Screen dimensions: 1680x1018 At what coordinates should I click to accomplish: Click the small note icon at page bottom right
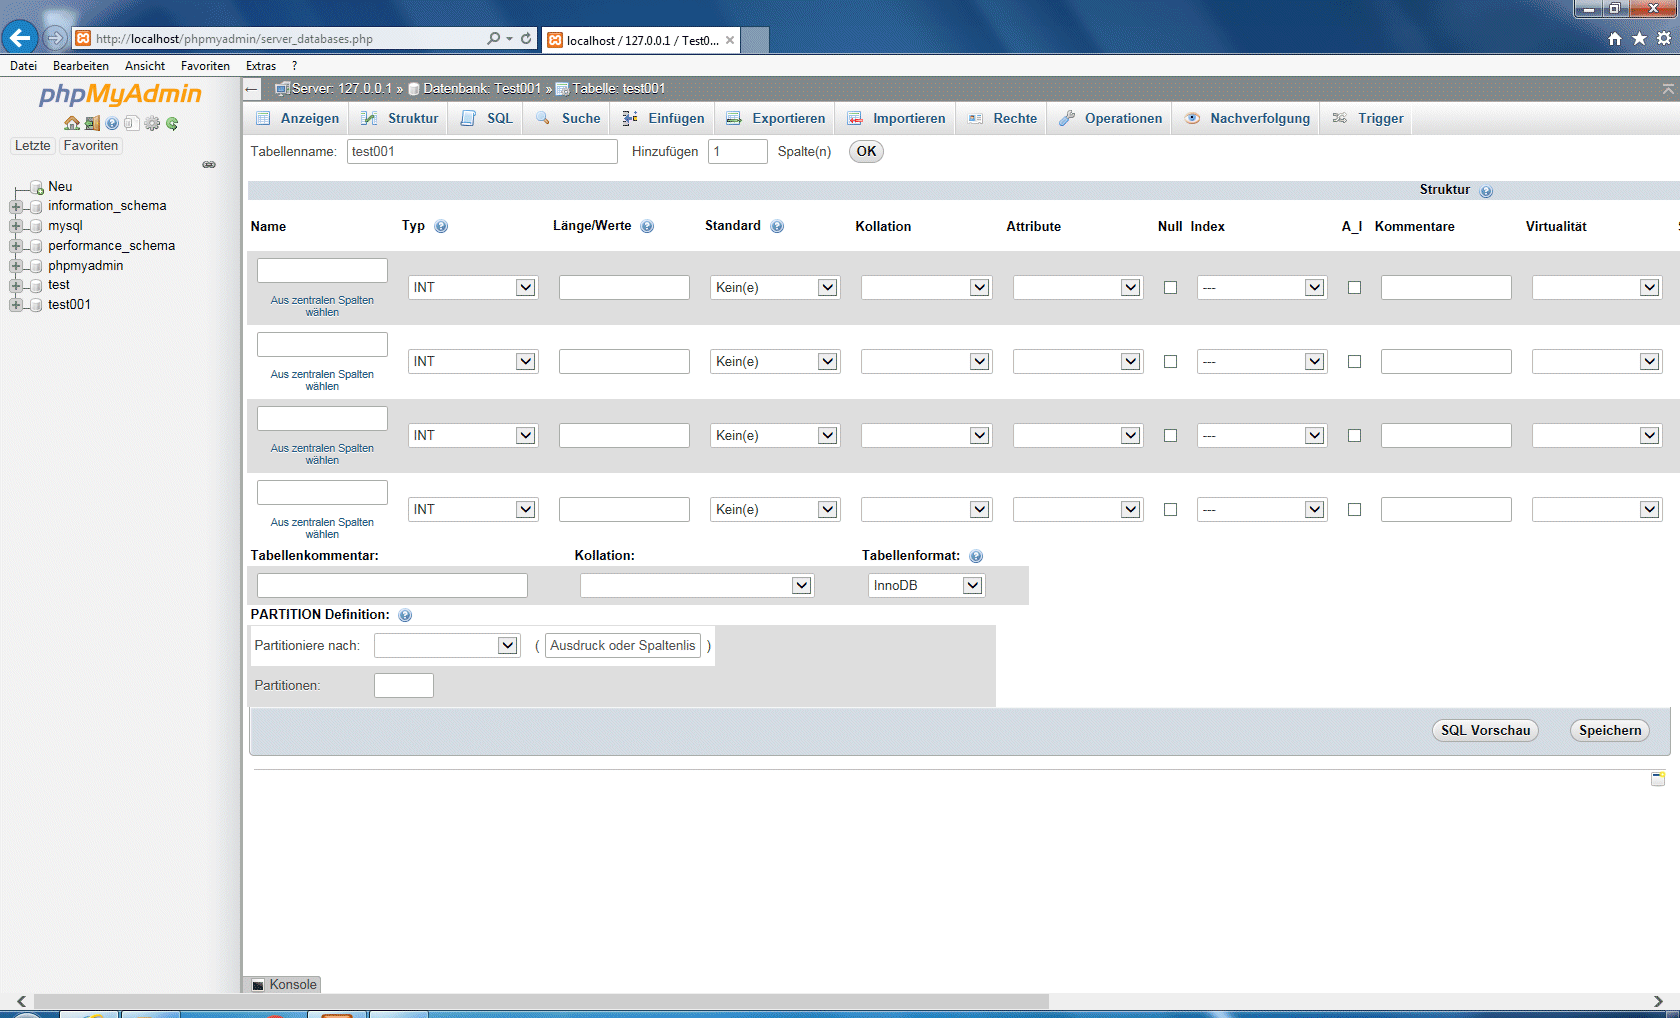1658,778
